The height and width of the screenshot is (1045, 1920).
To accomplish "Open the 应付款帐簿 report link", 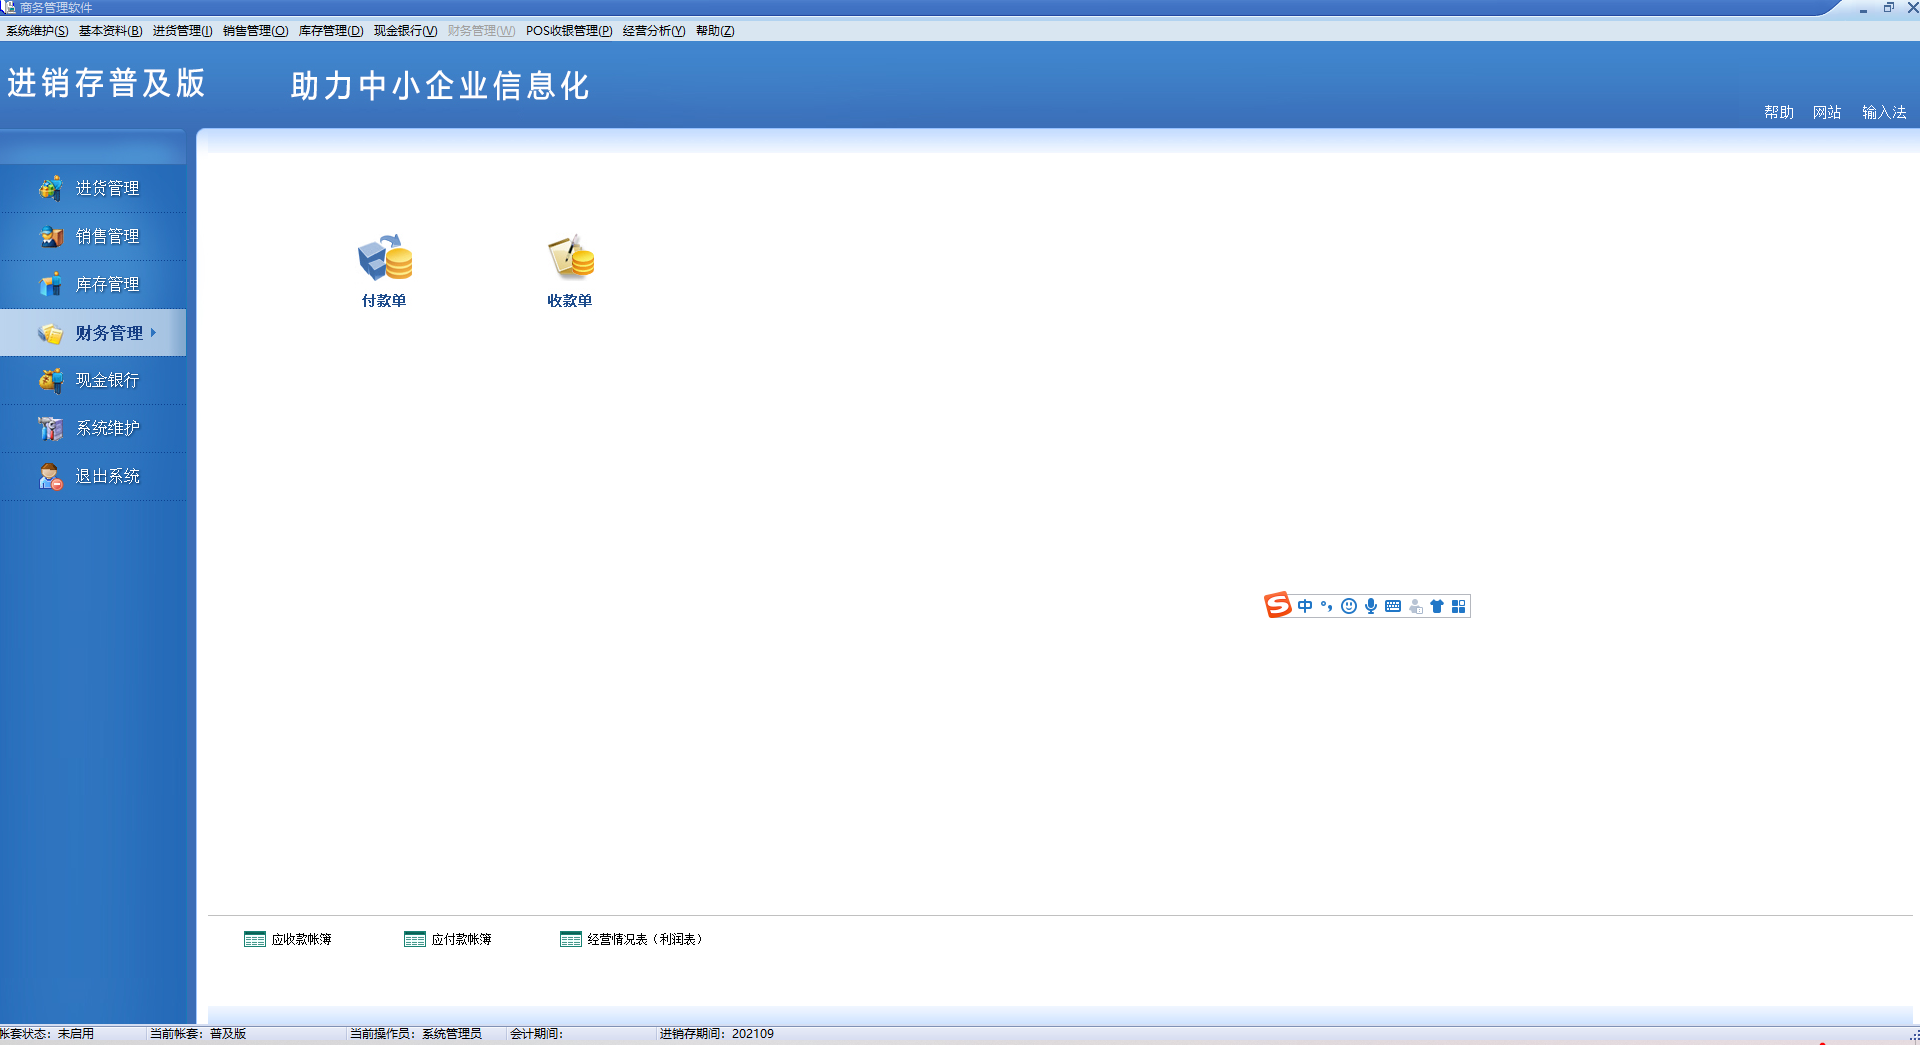I will (461, 939).
